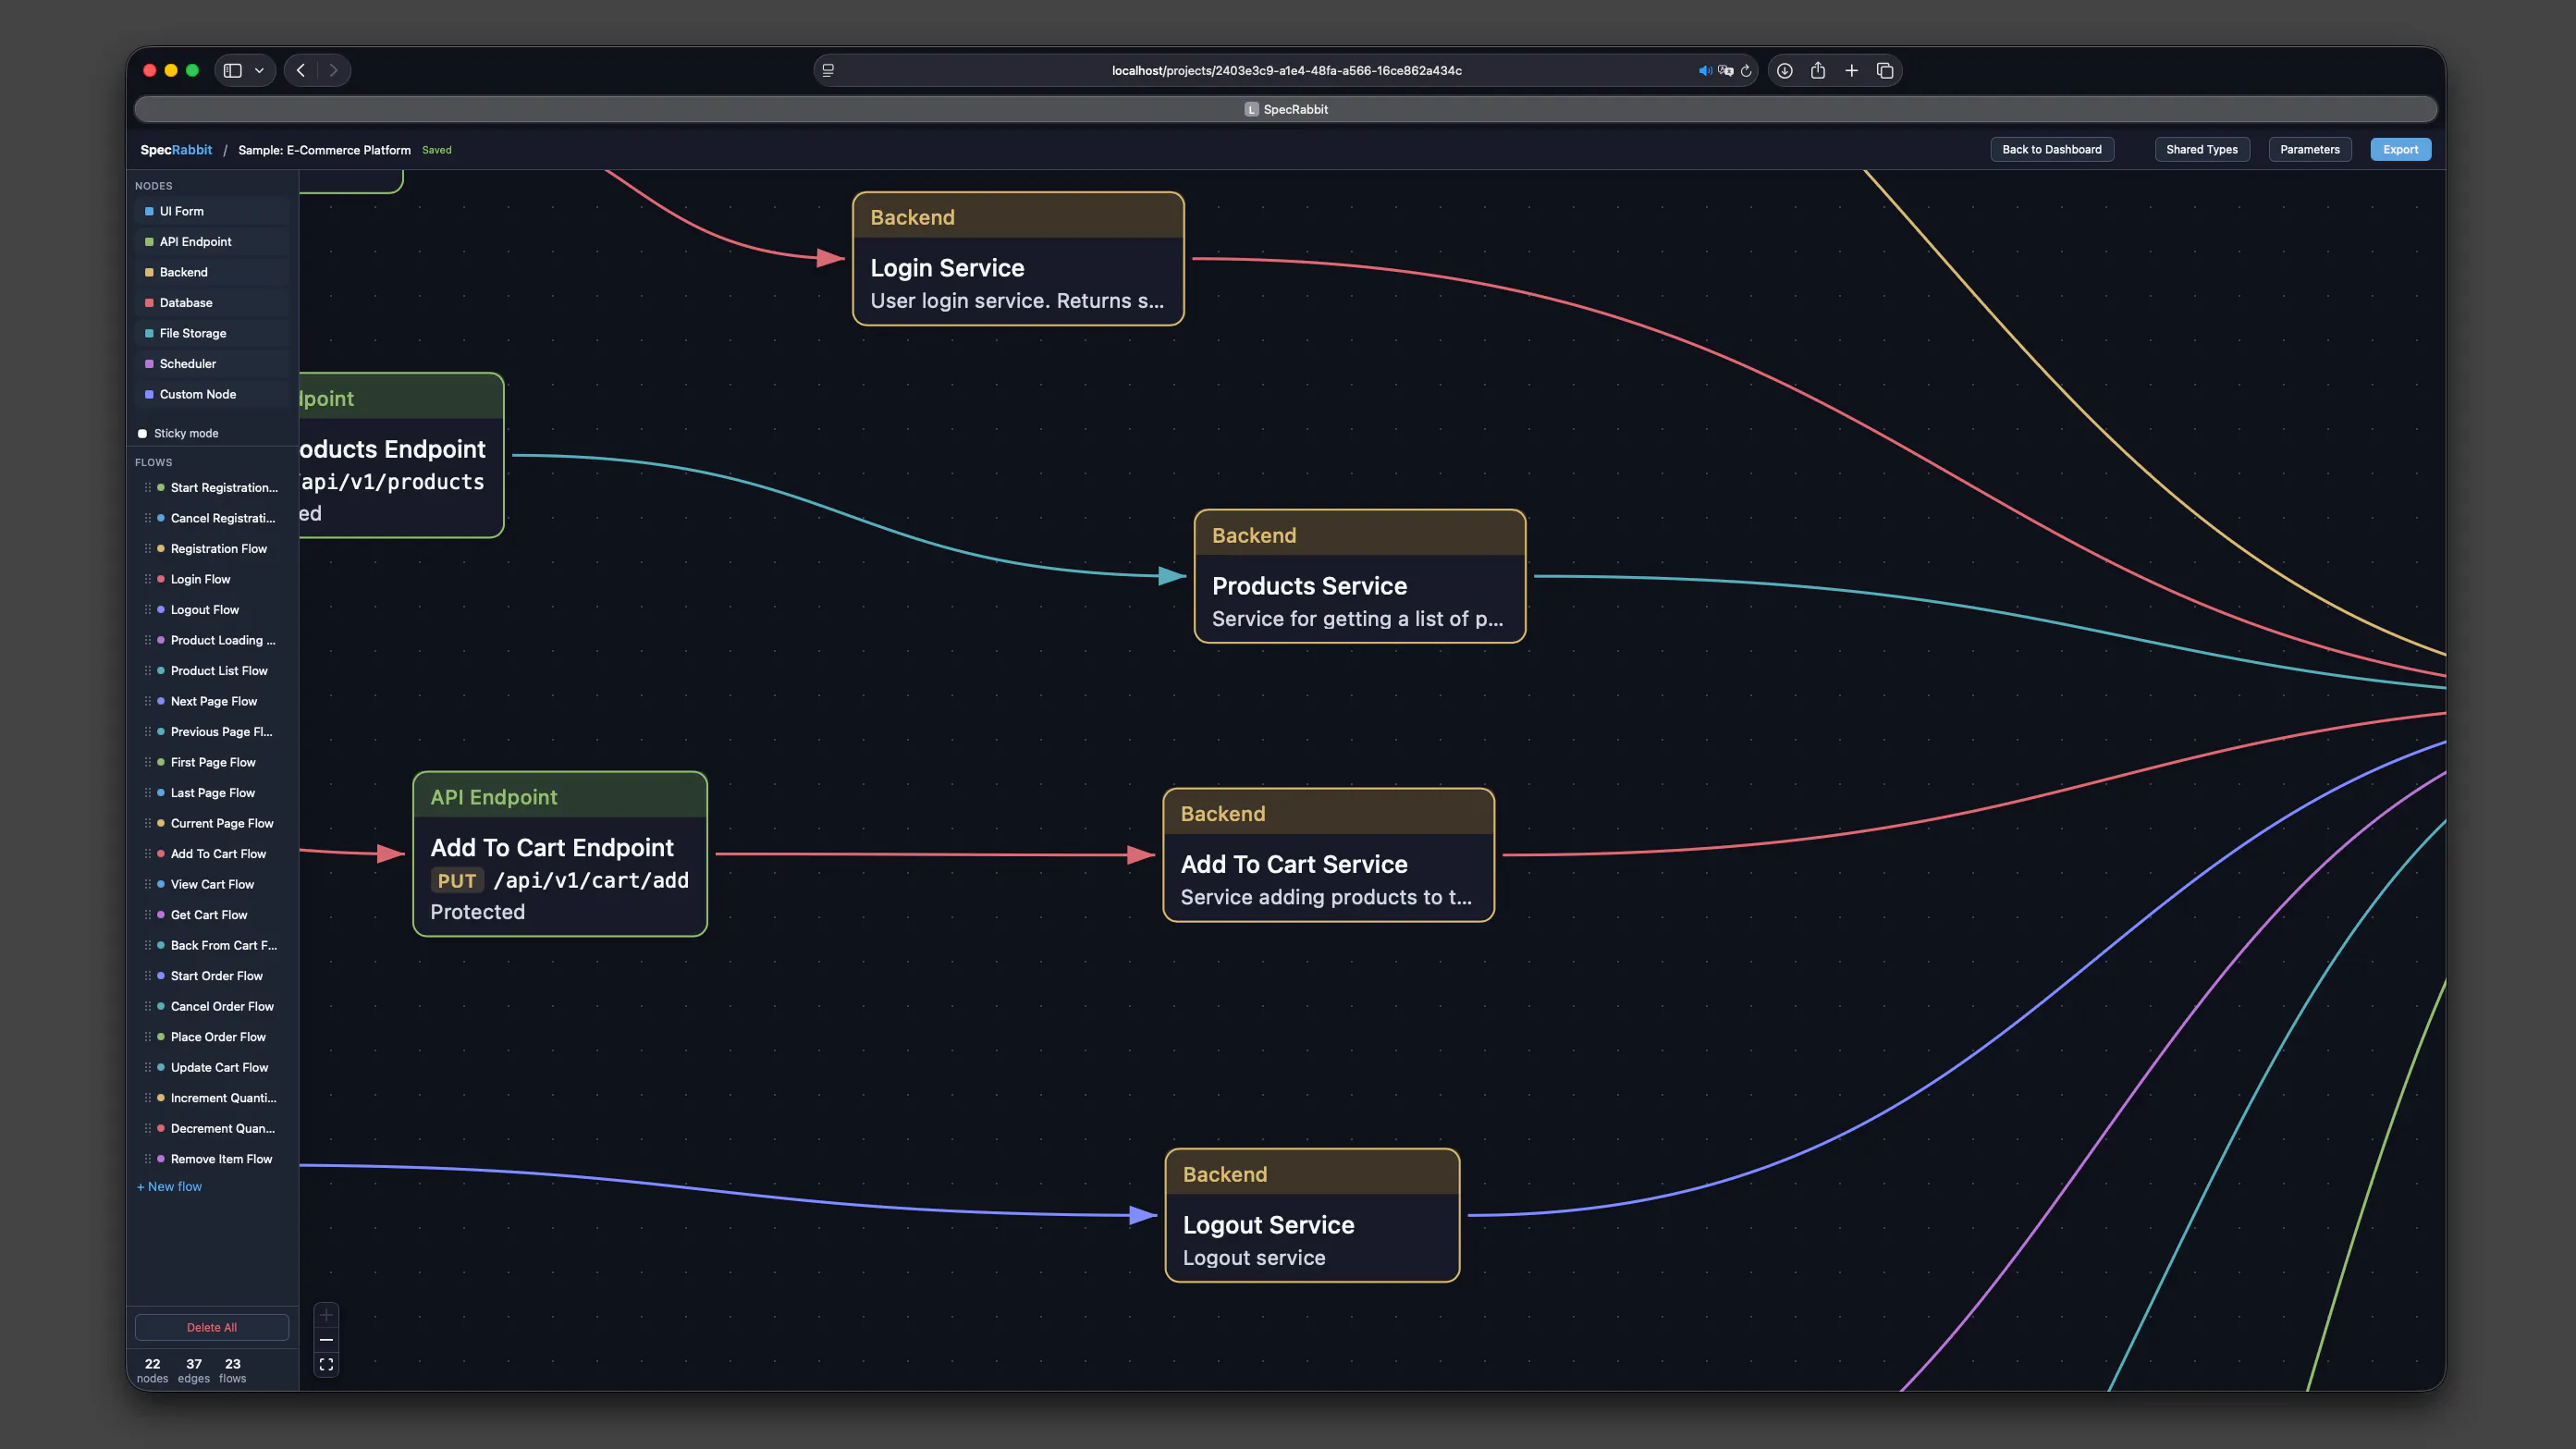This screenshot has height=1449, width=2576.
Task: Select Next Page Flow
Action: 212,701
